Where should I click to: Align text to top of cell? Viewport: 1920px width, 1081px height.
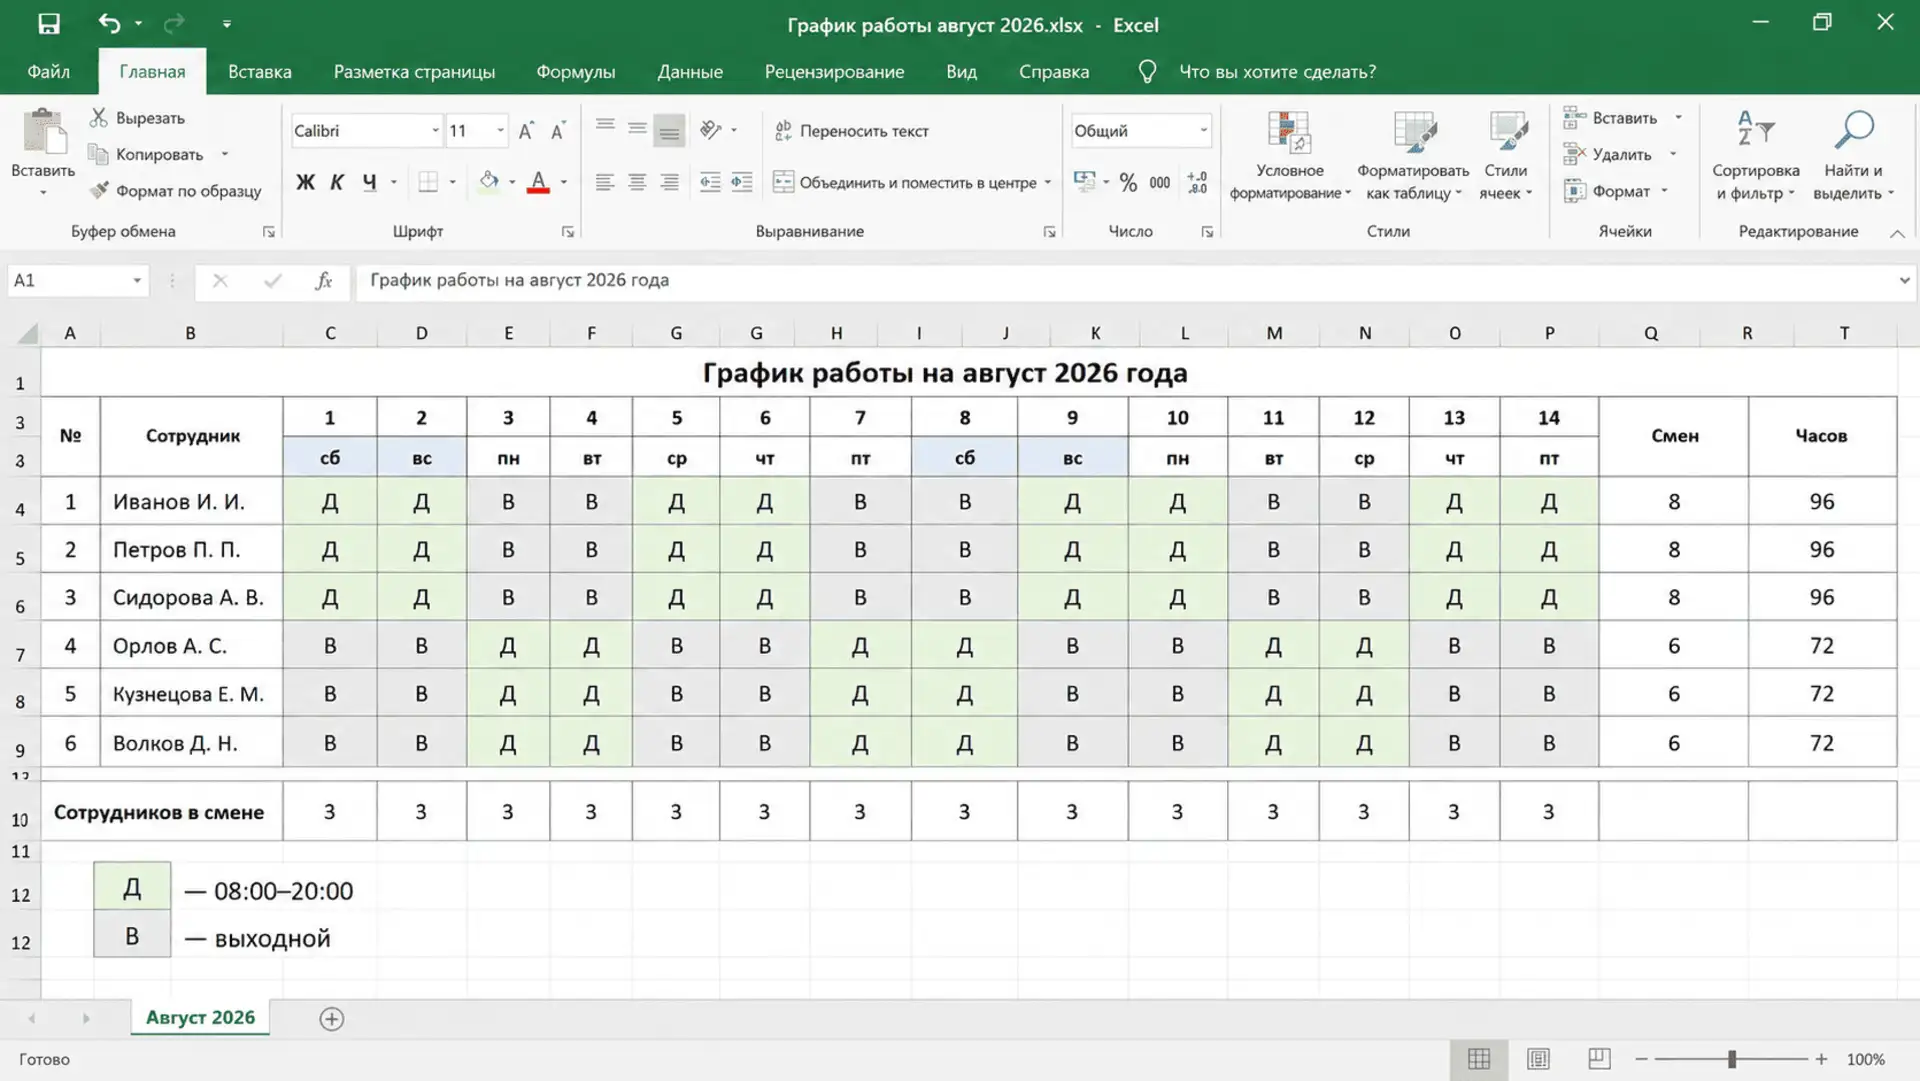coord(605,127)
